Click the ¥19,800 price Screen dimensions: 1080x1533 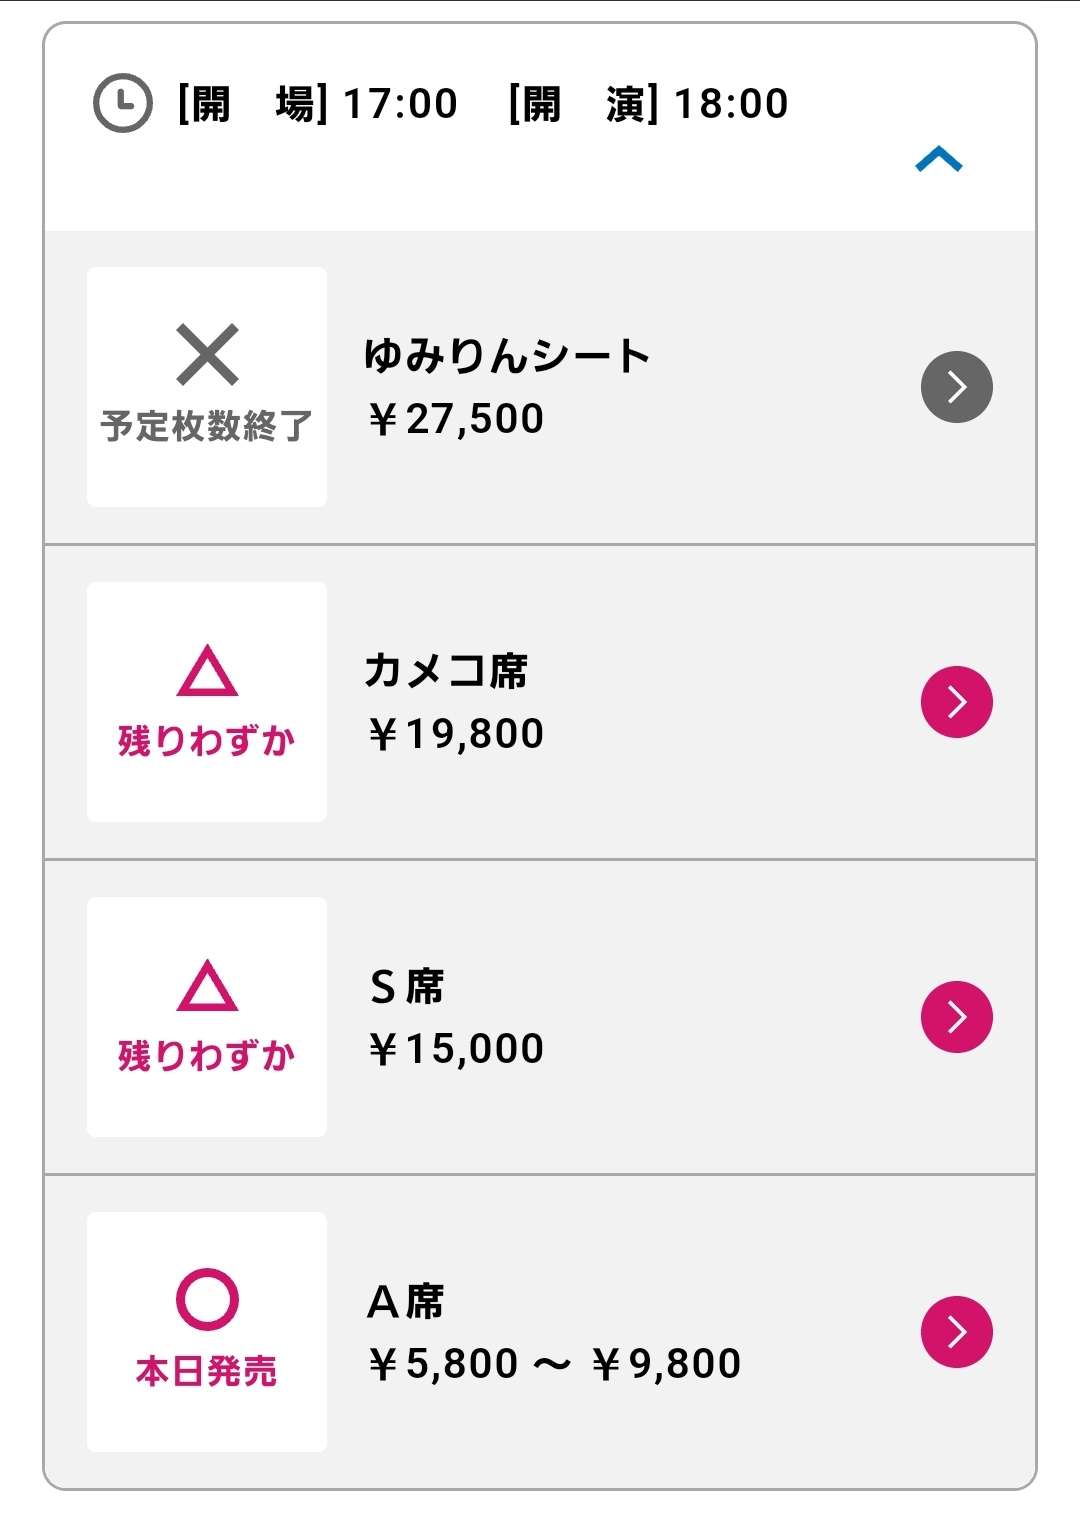(x=456, y=734)
